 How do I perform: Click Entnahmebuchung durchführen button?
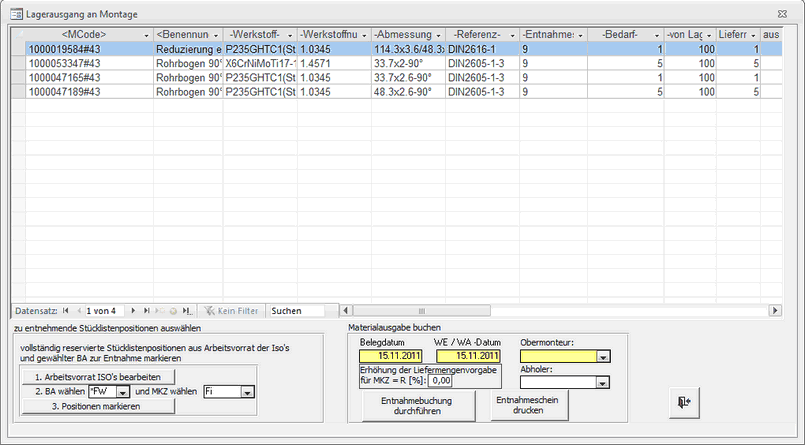(x=418, y=405)
